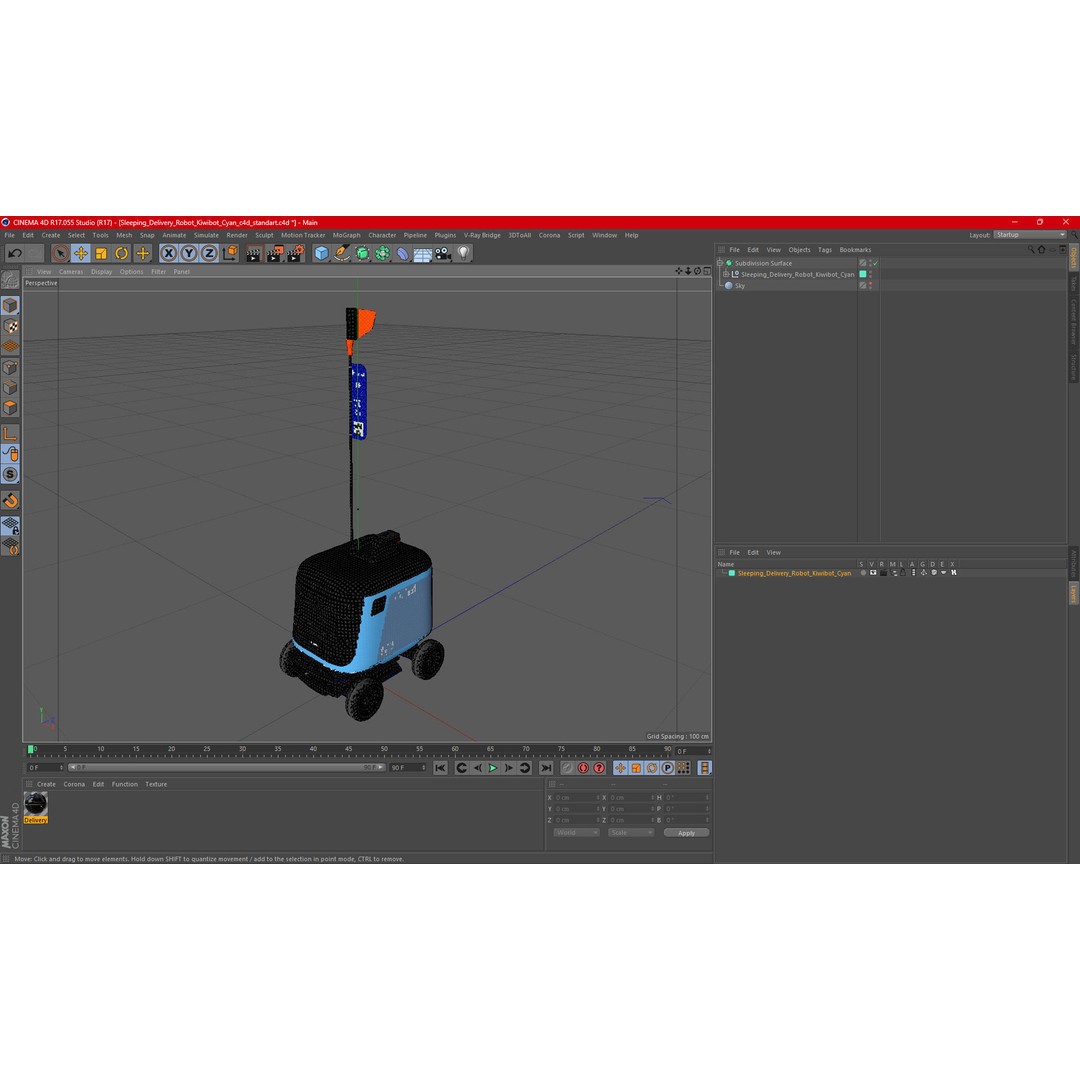Open the spline Pen tool
Viewport: 1080px width, 1080px height.
click(x=342, y=253)
